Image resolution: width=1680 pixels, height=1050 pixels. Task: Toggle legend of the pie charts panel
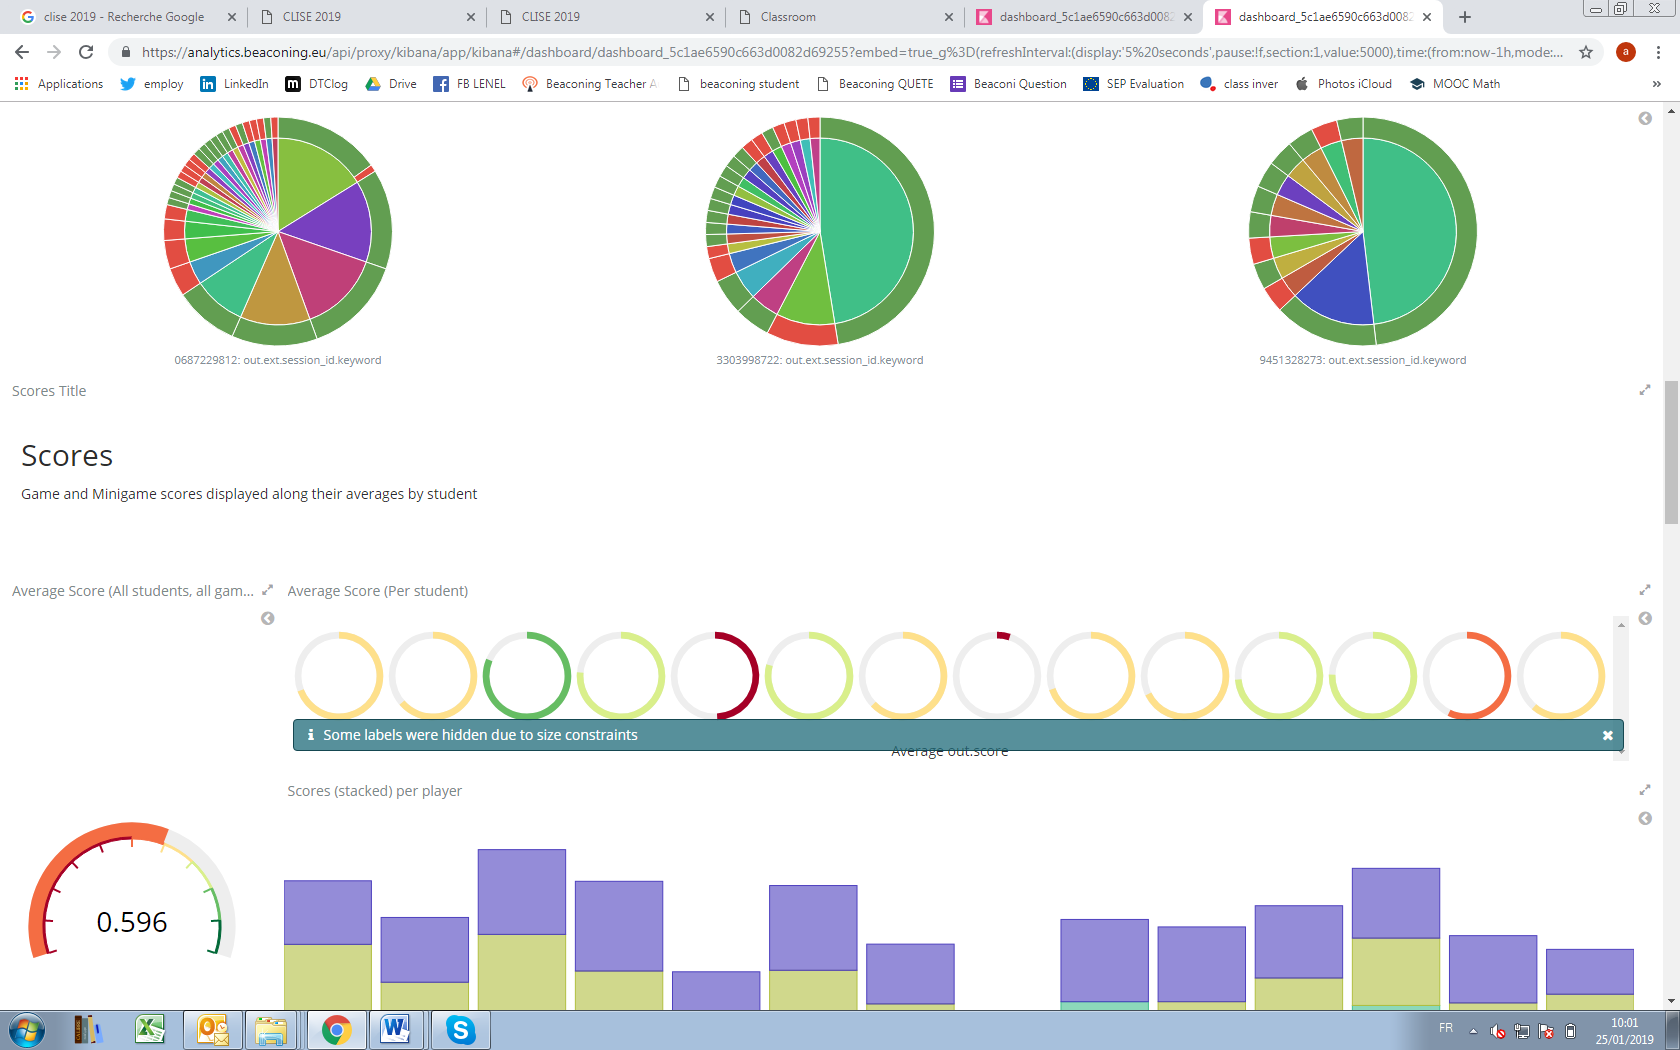click(1645, 119)
